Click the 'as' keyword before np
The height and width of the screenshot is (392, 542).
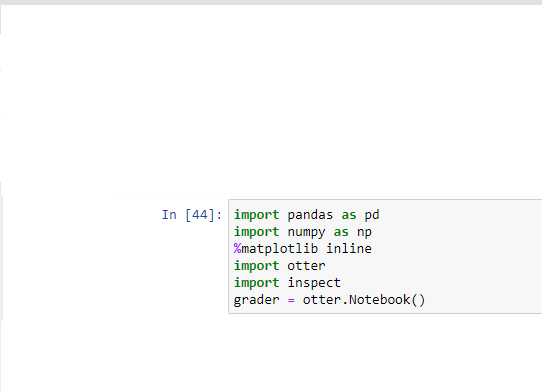341,232
